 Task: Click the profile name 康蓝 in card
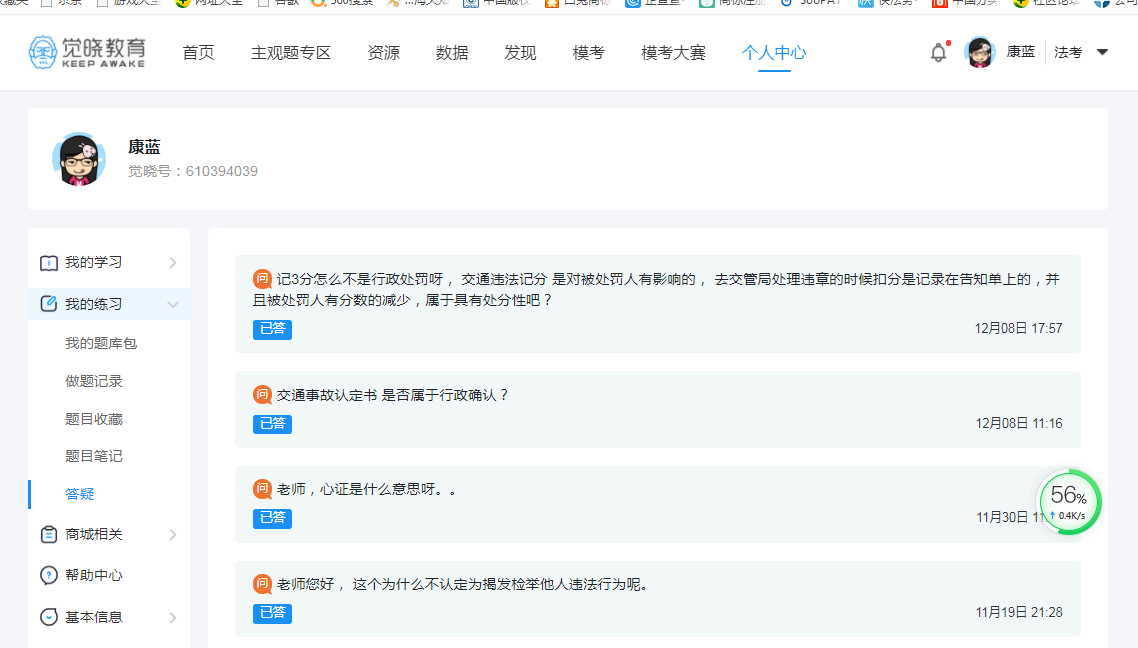point(144,147)
